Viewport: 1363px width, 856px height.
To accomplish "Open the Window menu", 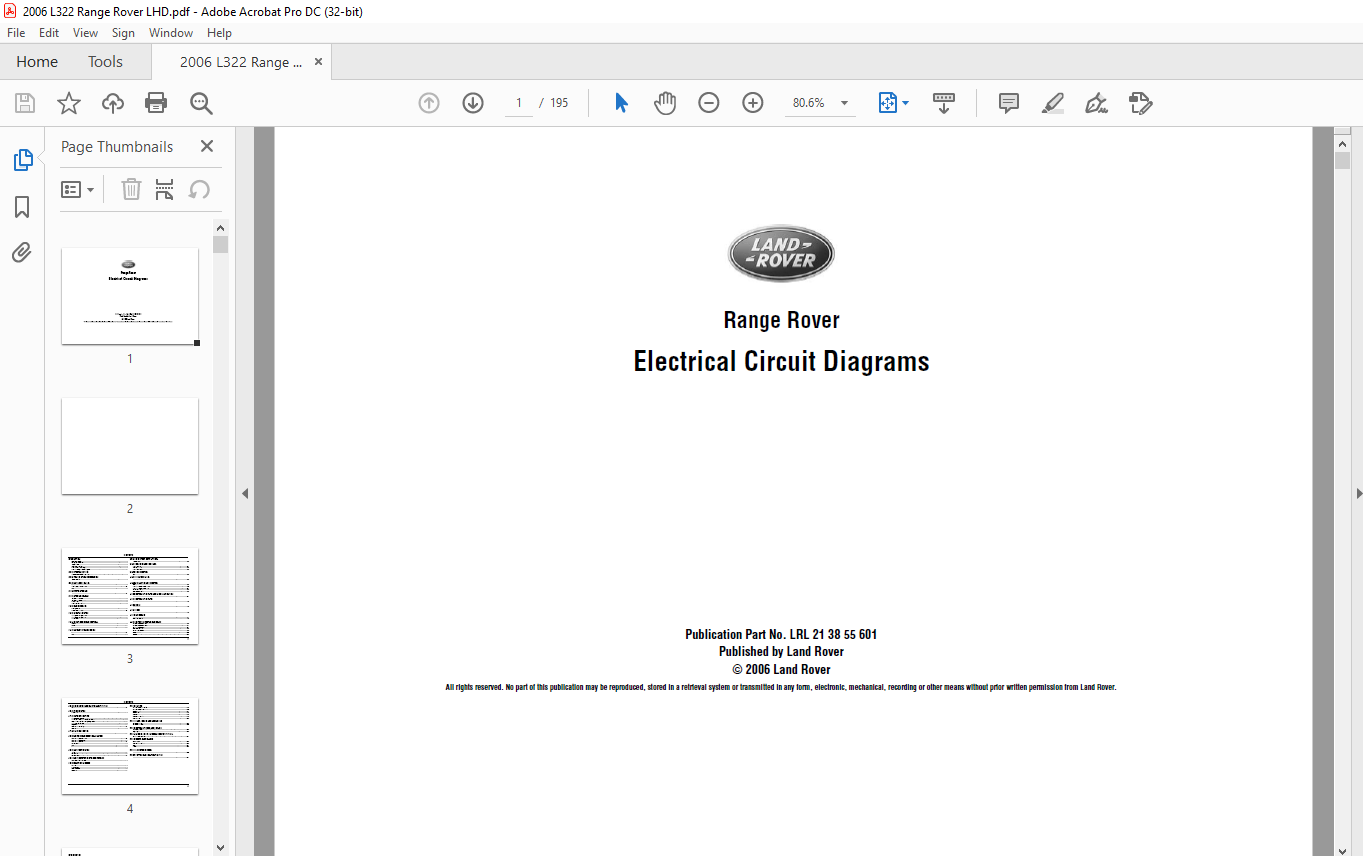I will tap(171, 33).
